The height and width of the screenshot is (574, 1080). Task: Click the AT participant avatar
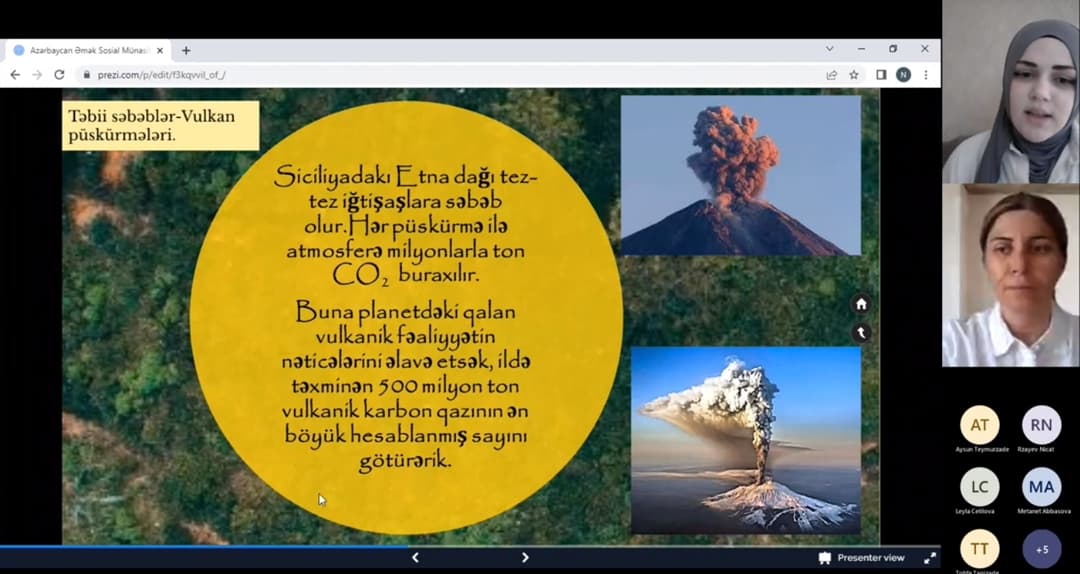point(979,424)
